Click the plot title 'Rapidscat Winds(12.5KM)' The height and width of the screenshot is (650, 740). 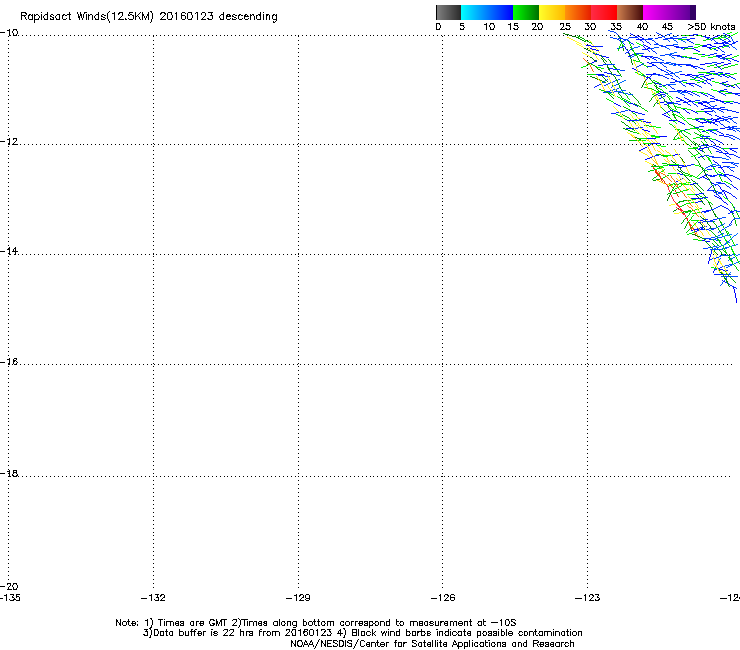87,17
